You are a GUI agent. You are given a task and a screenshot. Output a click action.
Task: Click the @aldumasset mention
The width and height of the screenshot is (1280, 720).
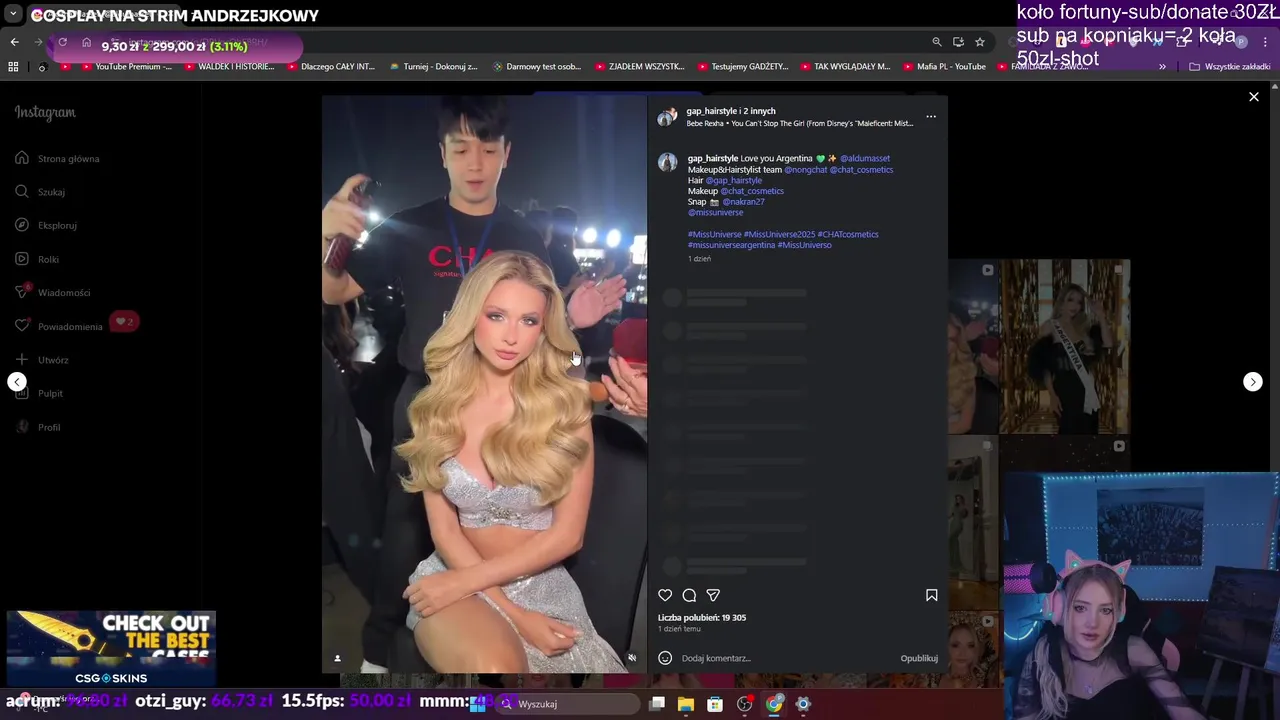point(865,158)
